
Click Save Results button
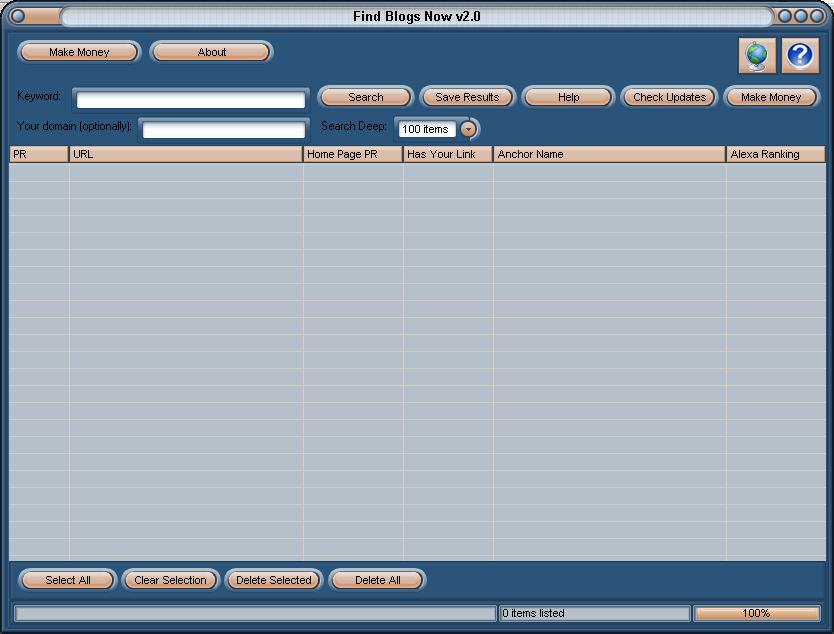point(467,97)
